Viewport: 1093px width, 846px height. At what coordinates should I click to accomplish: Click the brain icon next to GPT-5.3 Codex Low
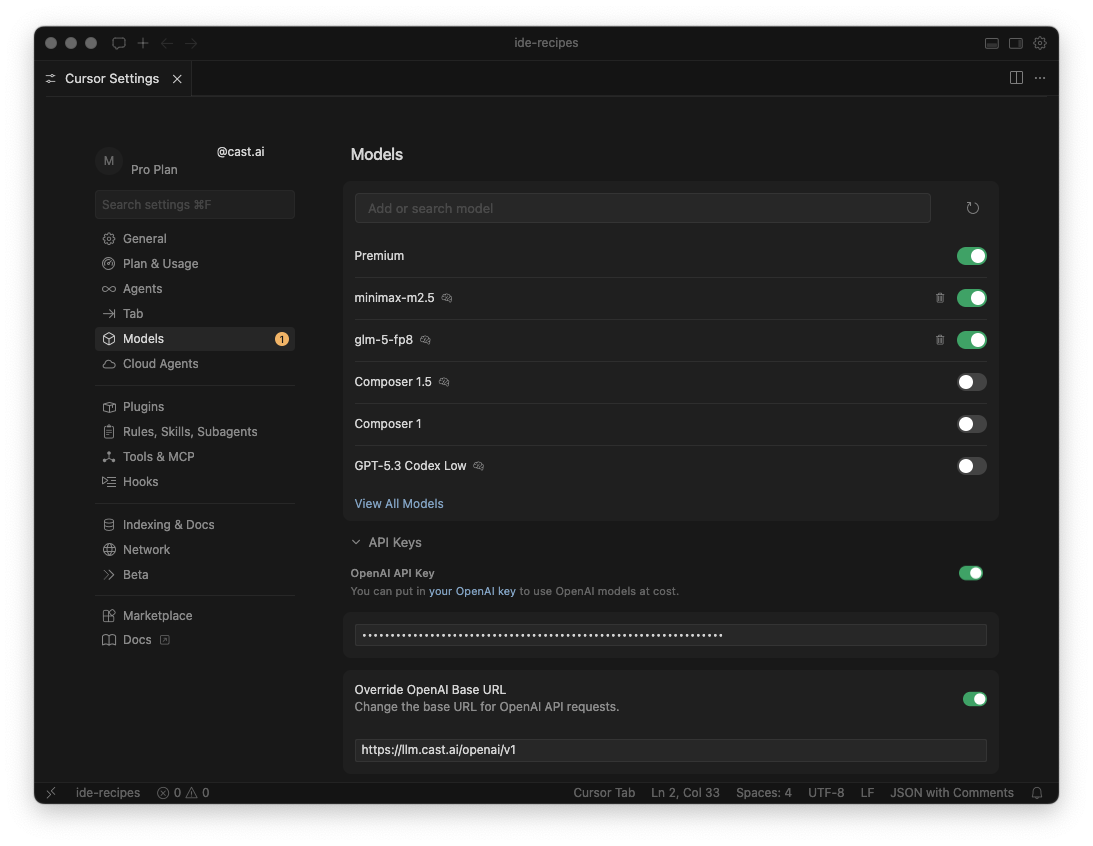(479, 466)
